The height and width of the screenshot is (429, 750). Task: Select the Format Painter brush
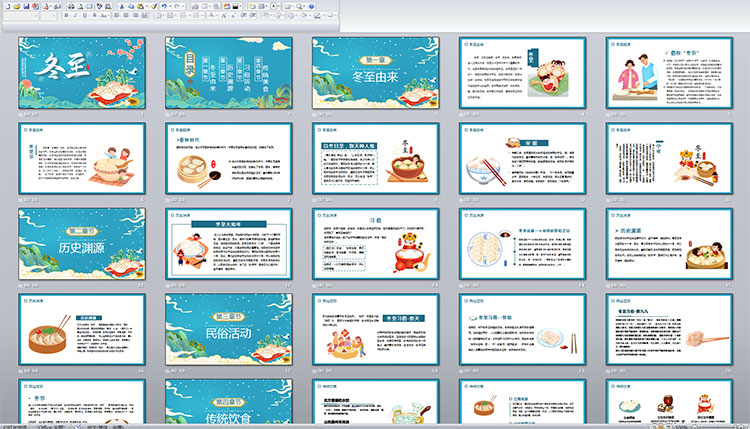click(x=154, y=6)
